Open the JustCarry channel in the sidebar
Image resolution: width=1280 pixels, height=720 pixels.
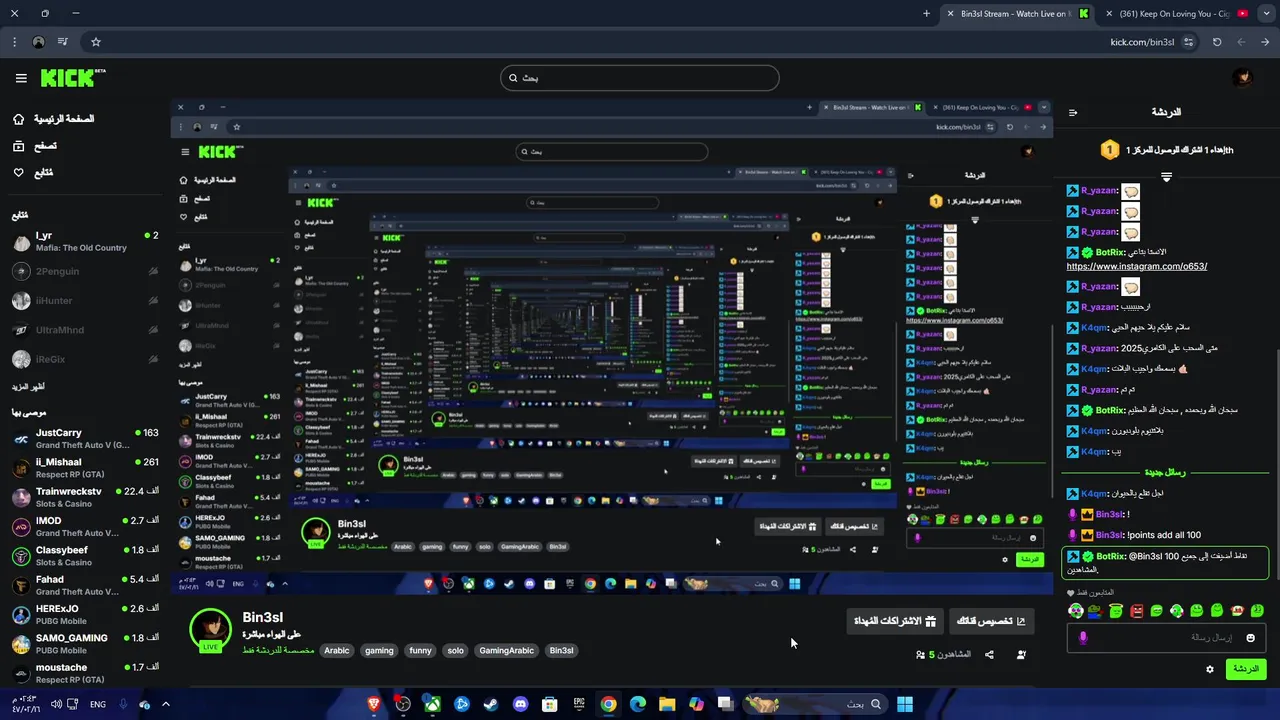[x=85, y=439]
